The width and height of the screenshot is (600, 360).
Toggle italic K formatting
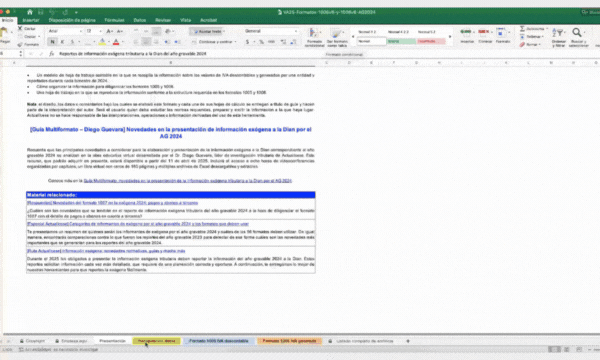62,42
